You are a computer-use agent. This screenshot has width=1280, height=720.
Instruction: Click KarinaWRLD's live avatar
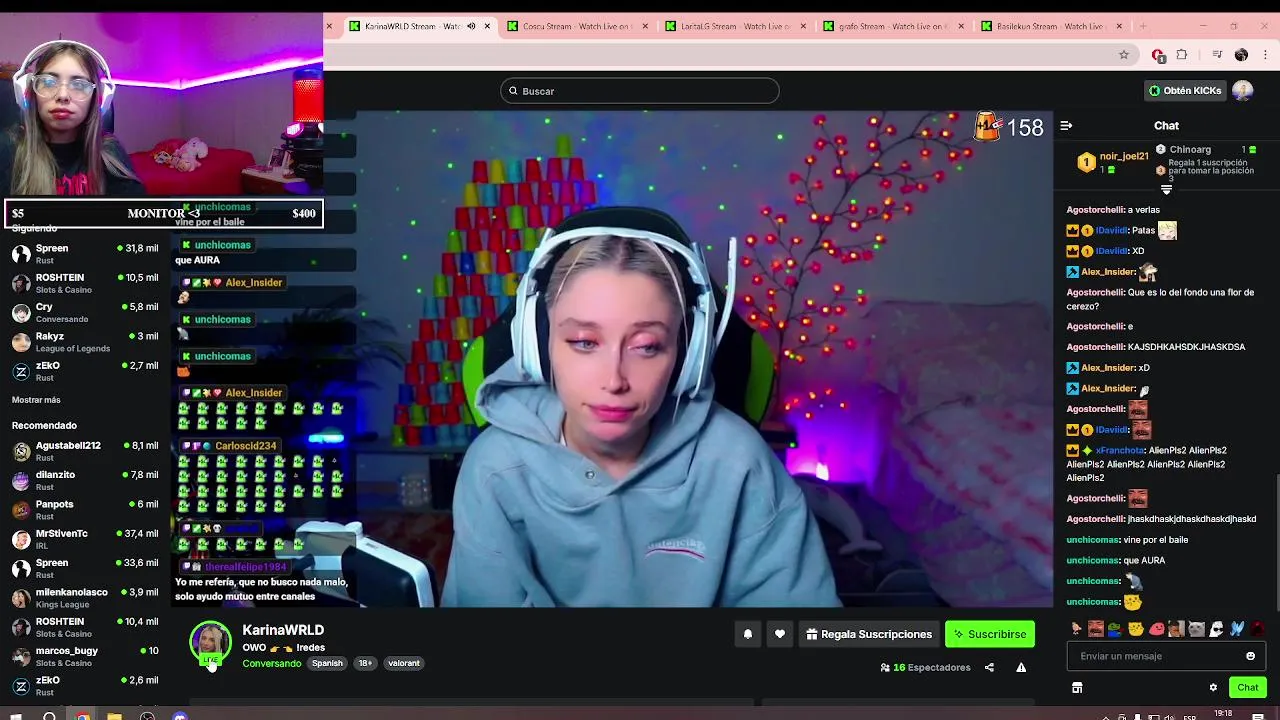(x=210, y=643)
